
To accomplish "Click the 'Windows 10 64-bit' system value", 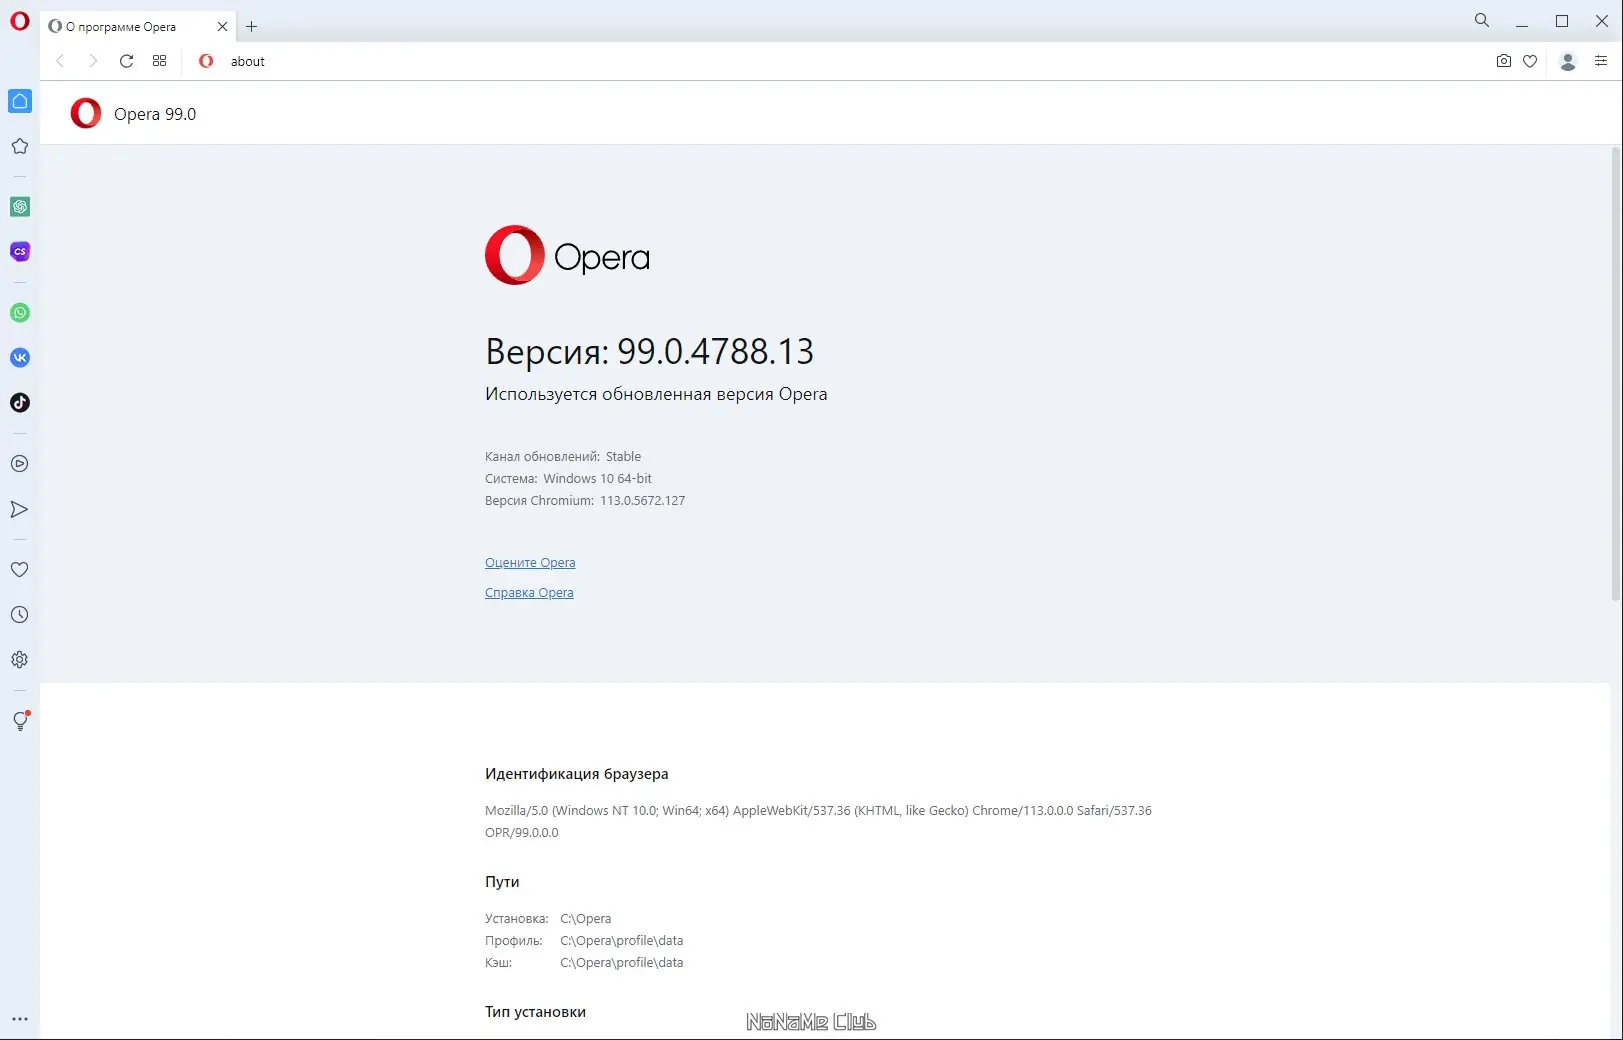I will click(597, 479).
